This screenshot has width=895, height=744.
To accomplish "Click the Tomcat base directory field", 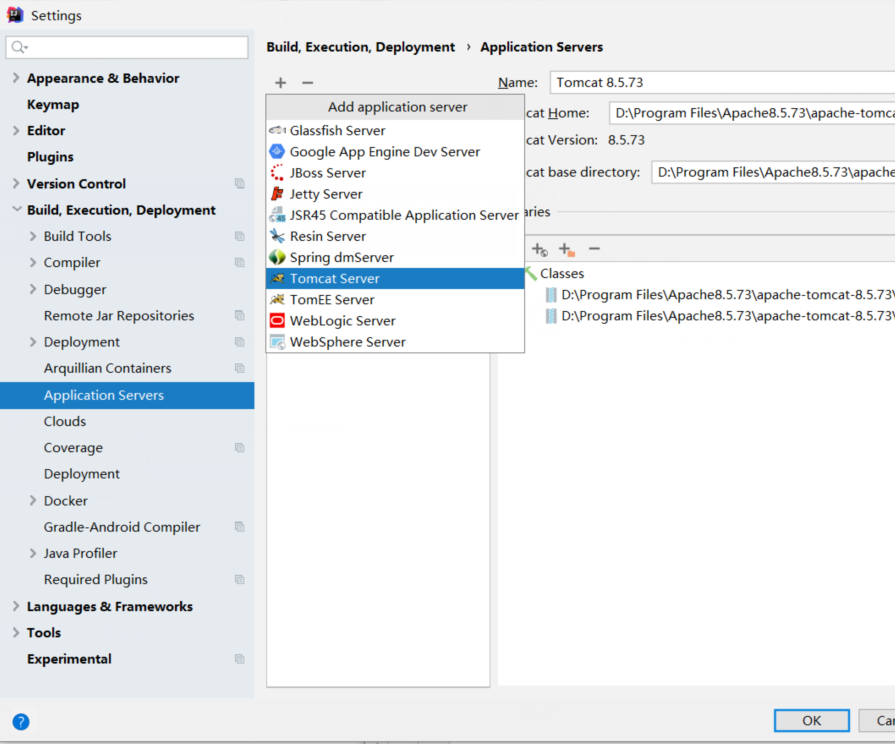I will pos(773,172).
